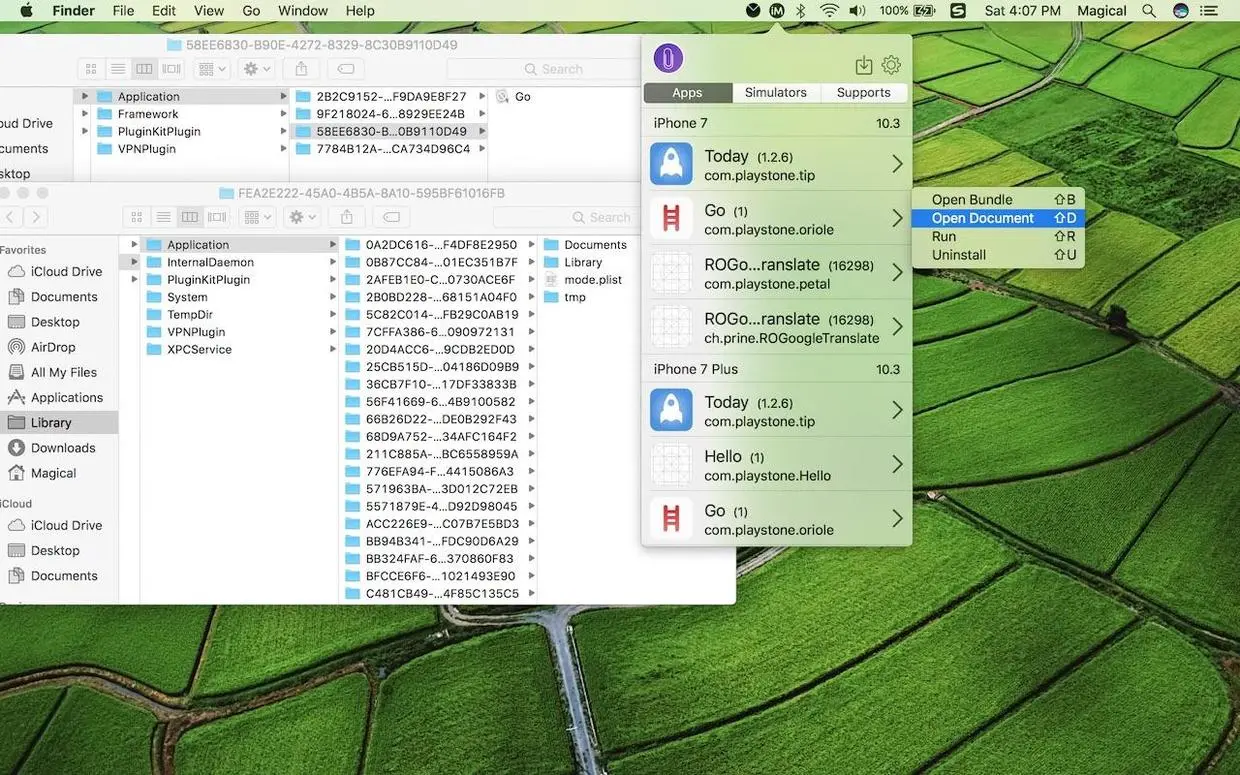Select Apps tab in the popup
The height and width of the screenshot is (775, 1240).
[687, 92]
